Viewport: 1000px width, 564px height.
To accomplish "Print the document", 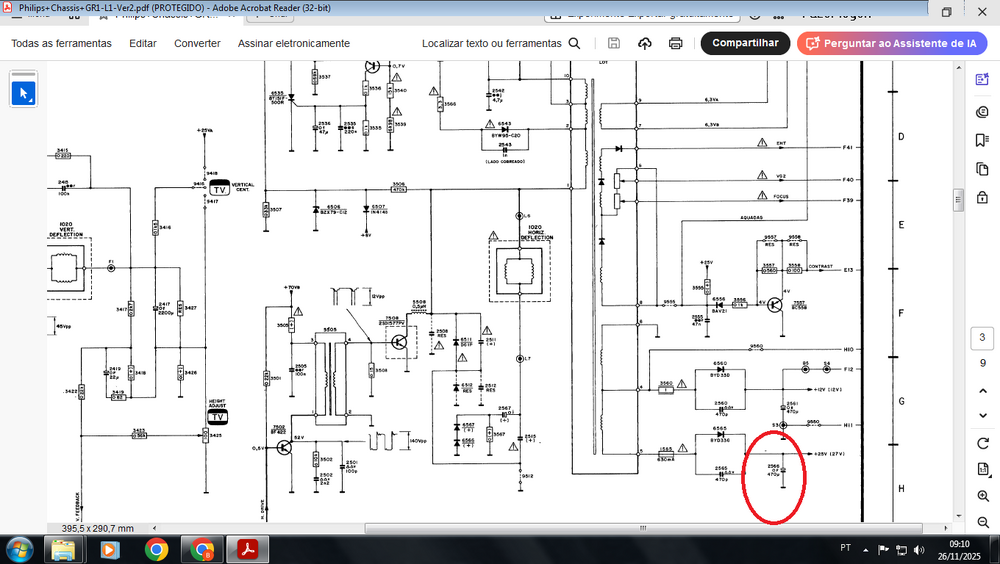I will point(675,43).
